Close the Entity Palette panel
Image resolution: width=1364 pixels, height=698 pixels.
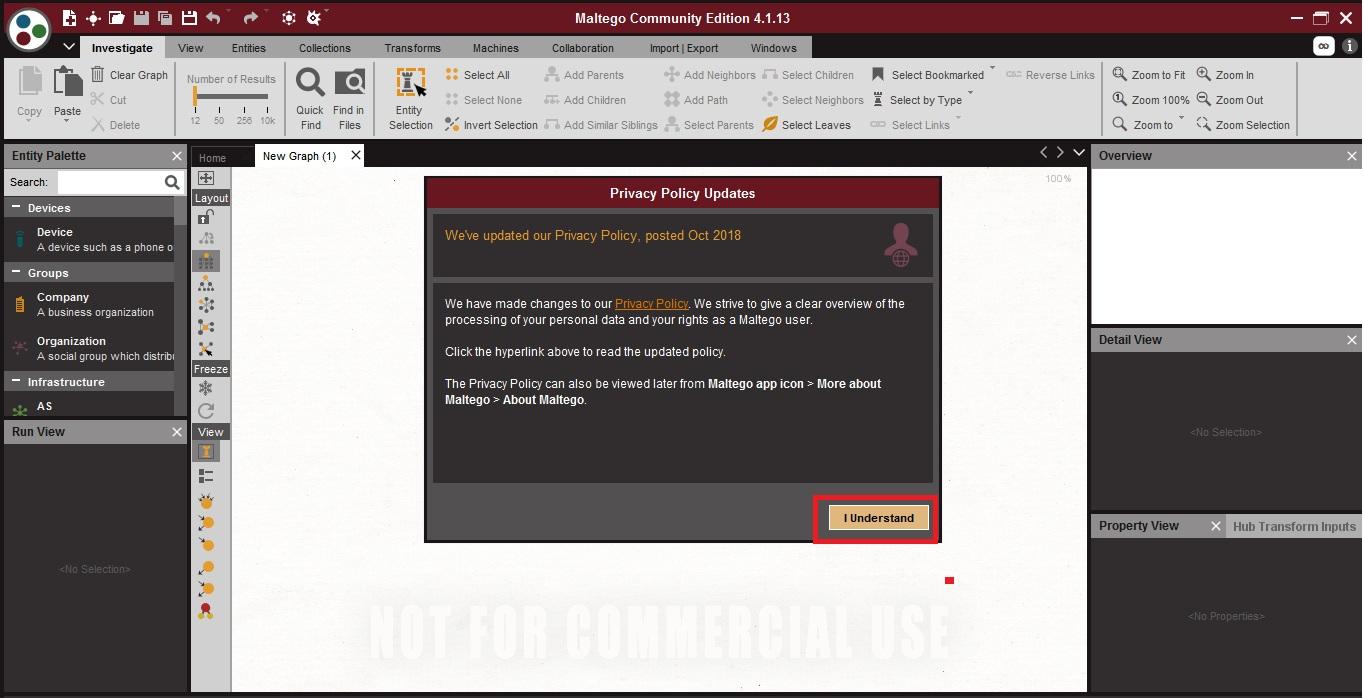pos(177,156)
